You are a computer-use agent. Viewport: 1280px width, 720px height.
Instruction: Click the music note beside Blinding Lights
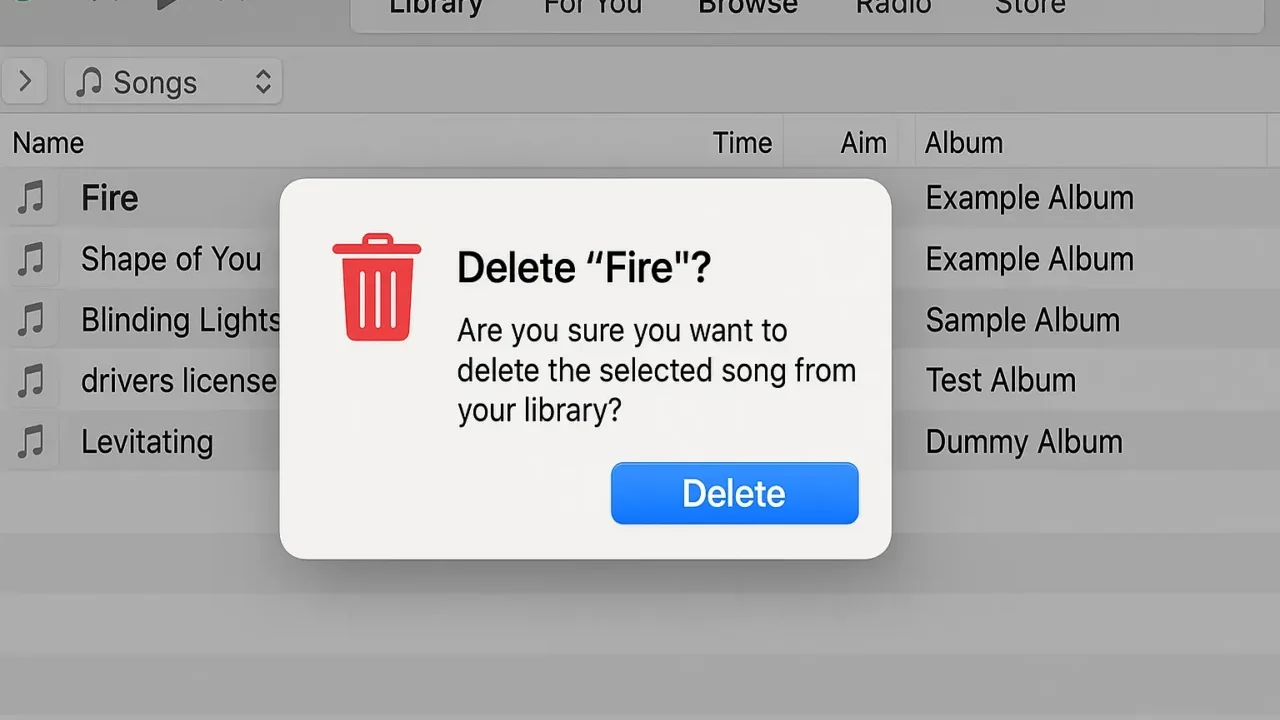31,320
